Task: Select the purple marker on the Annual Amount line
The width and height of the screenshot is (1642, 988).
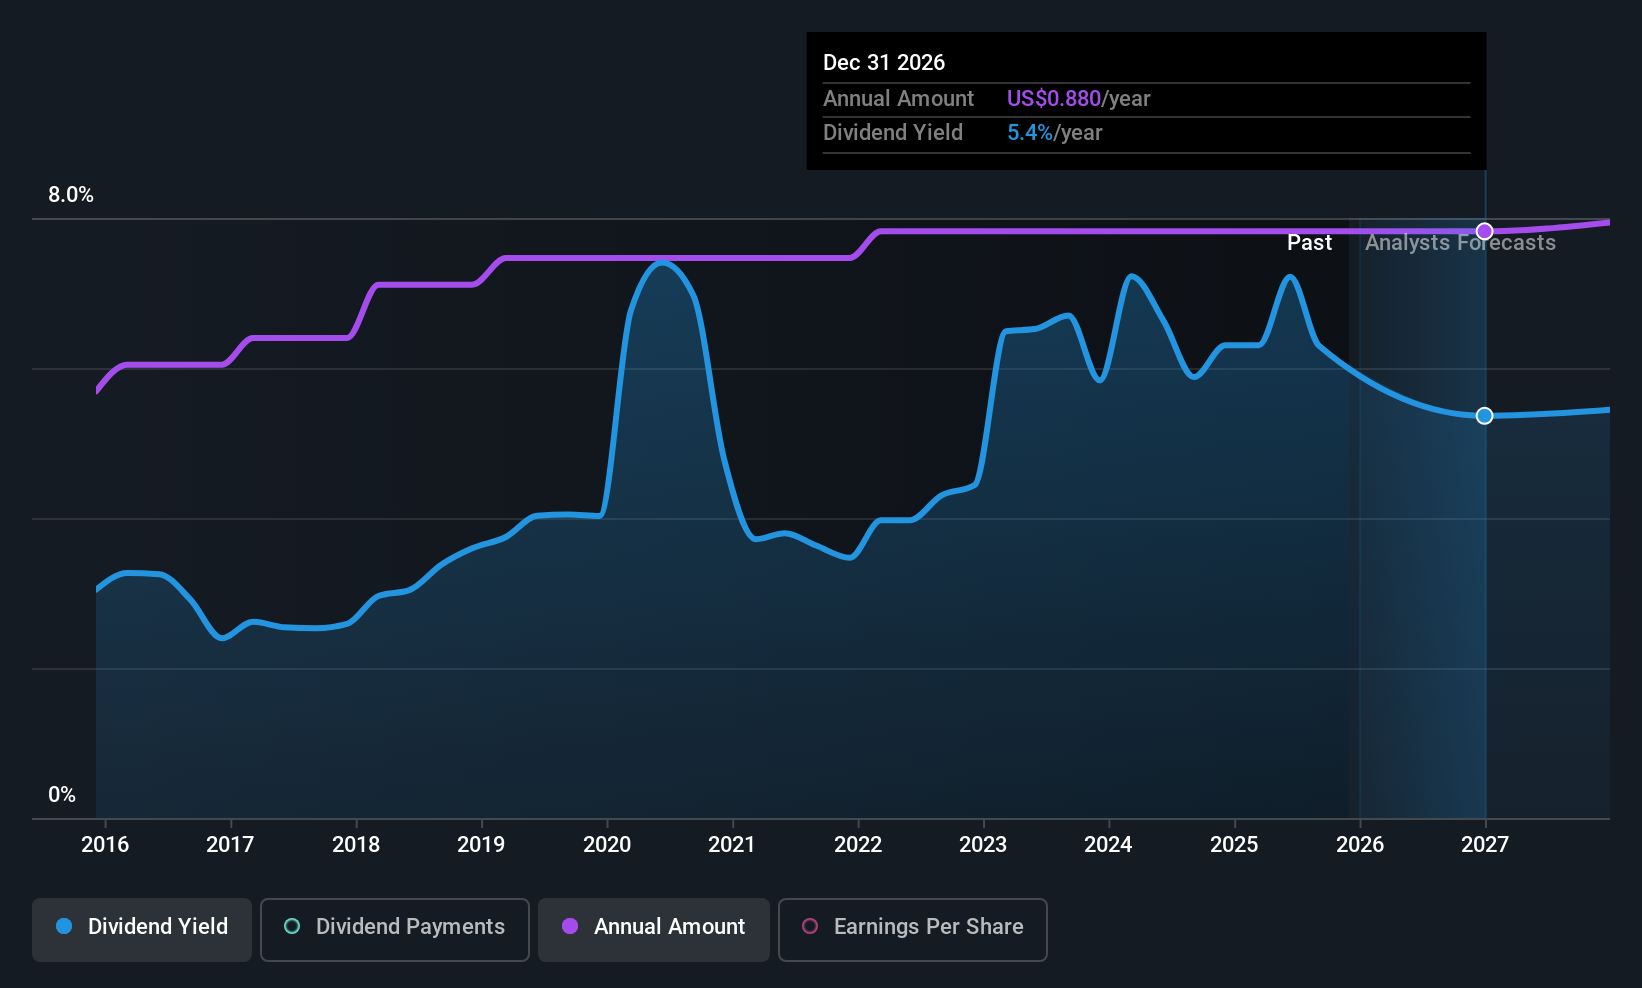Action: 1484,230
